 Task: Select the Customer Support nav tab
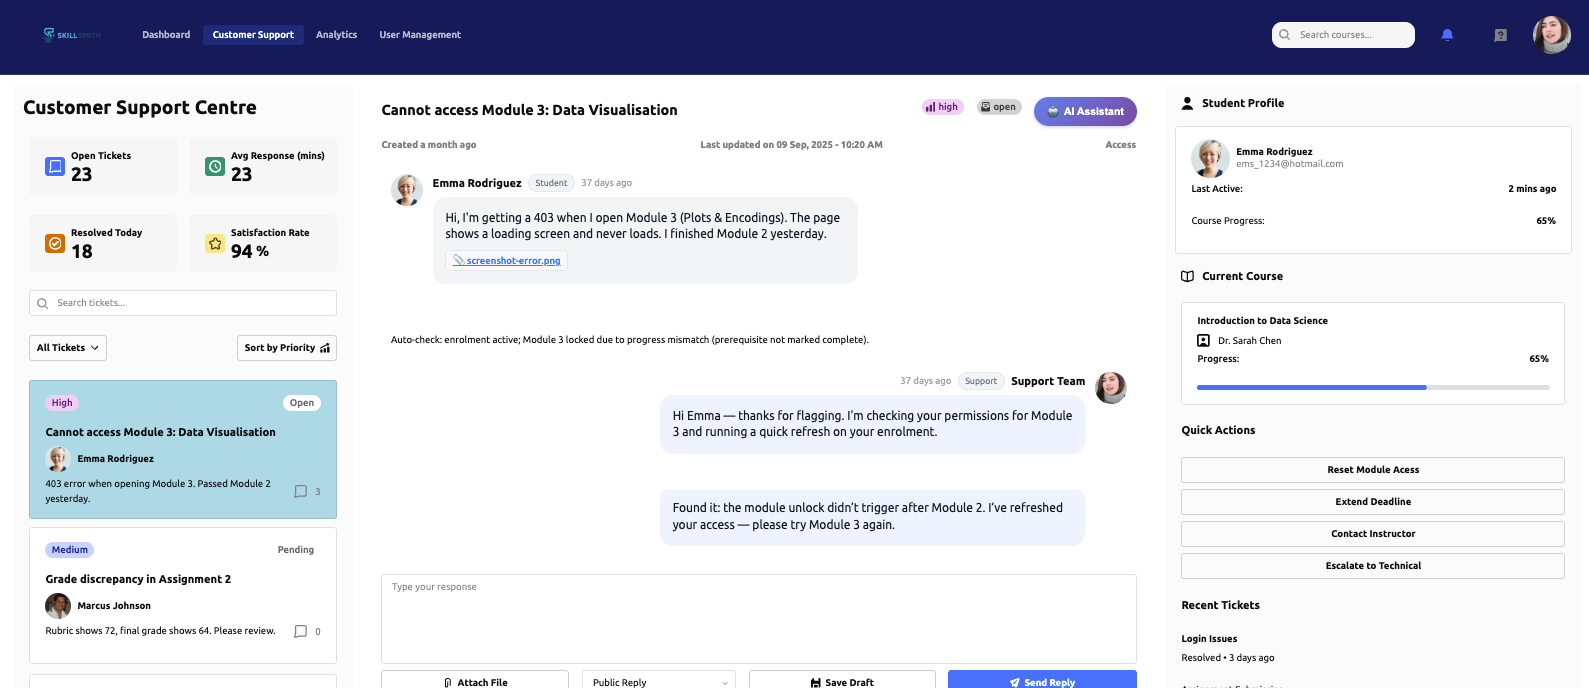[x=253, y=35]
